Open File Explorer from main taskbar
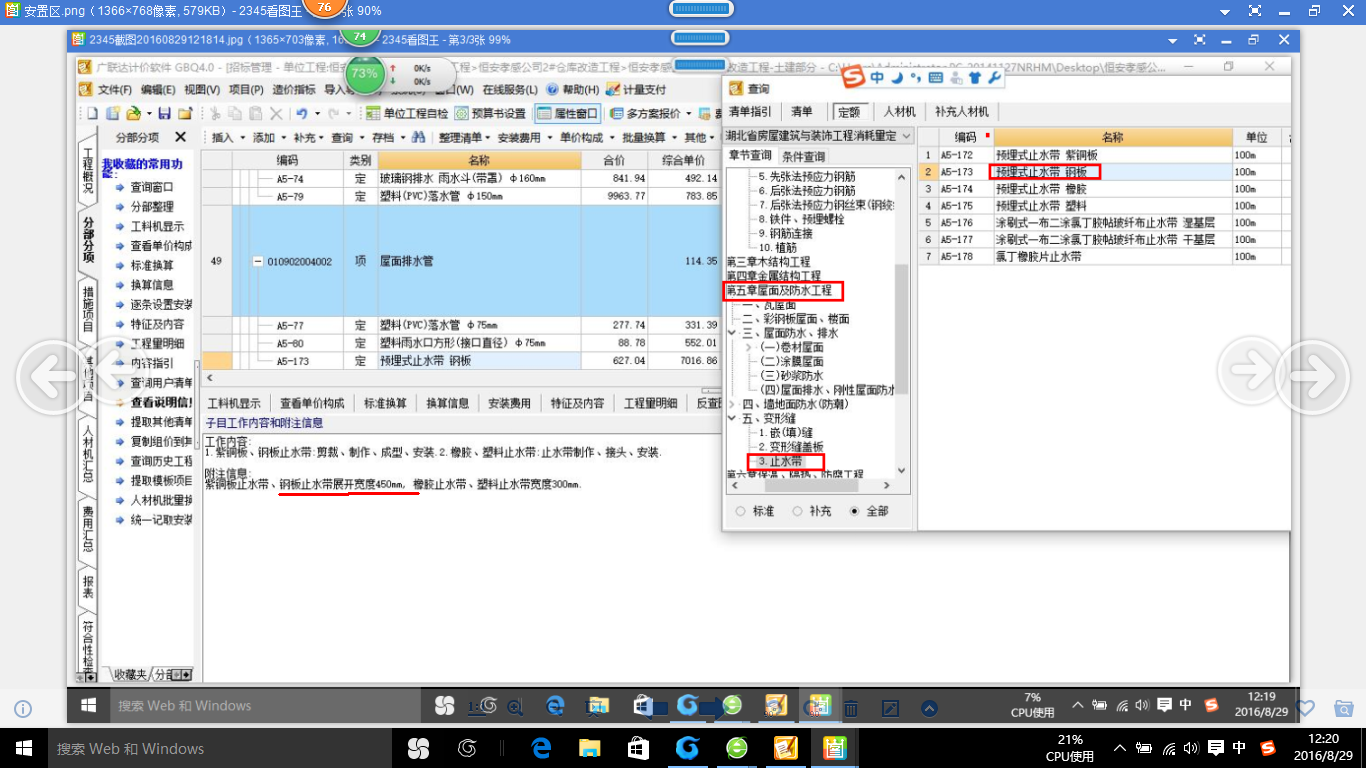This screenshot has height=768, width=1366. point(590,748)
